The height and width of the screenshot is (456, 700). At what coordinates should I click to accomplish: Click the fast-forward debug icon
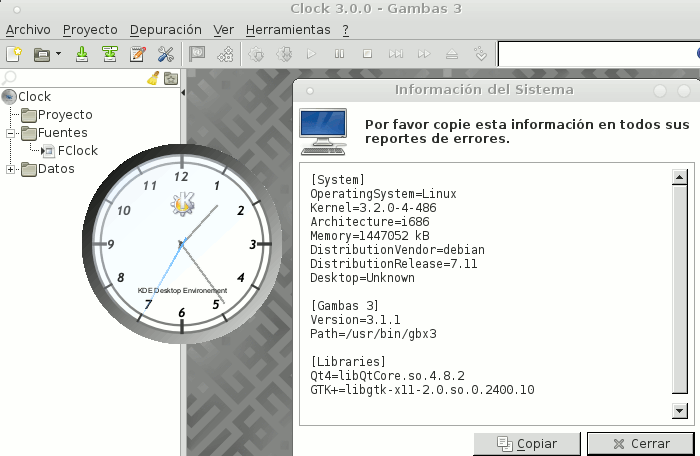point(424,54)
